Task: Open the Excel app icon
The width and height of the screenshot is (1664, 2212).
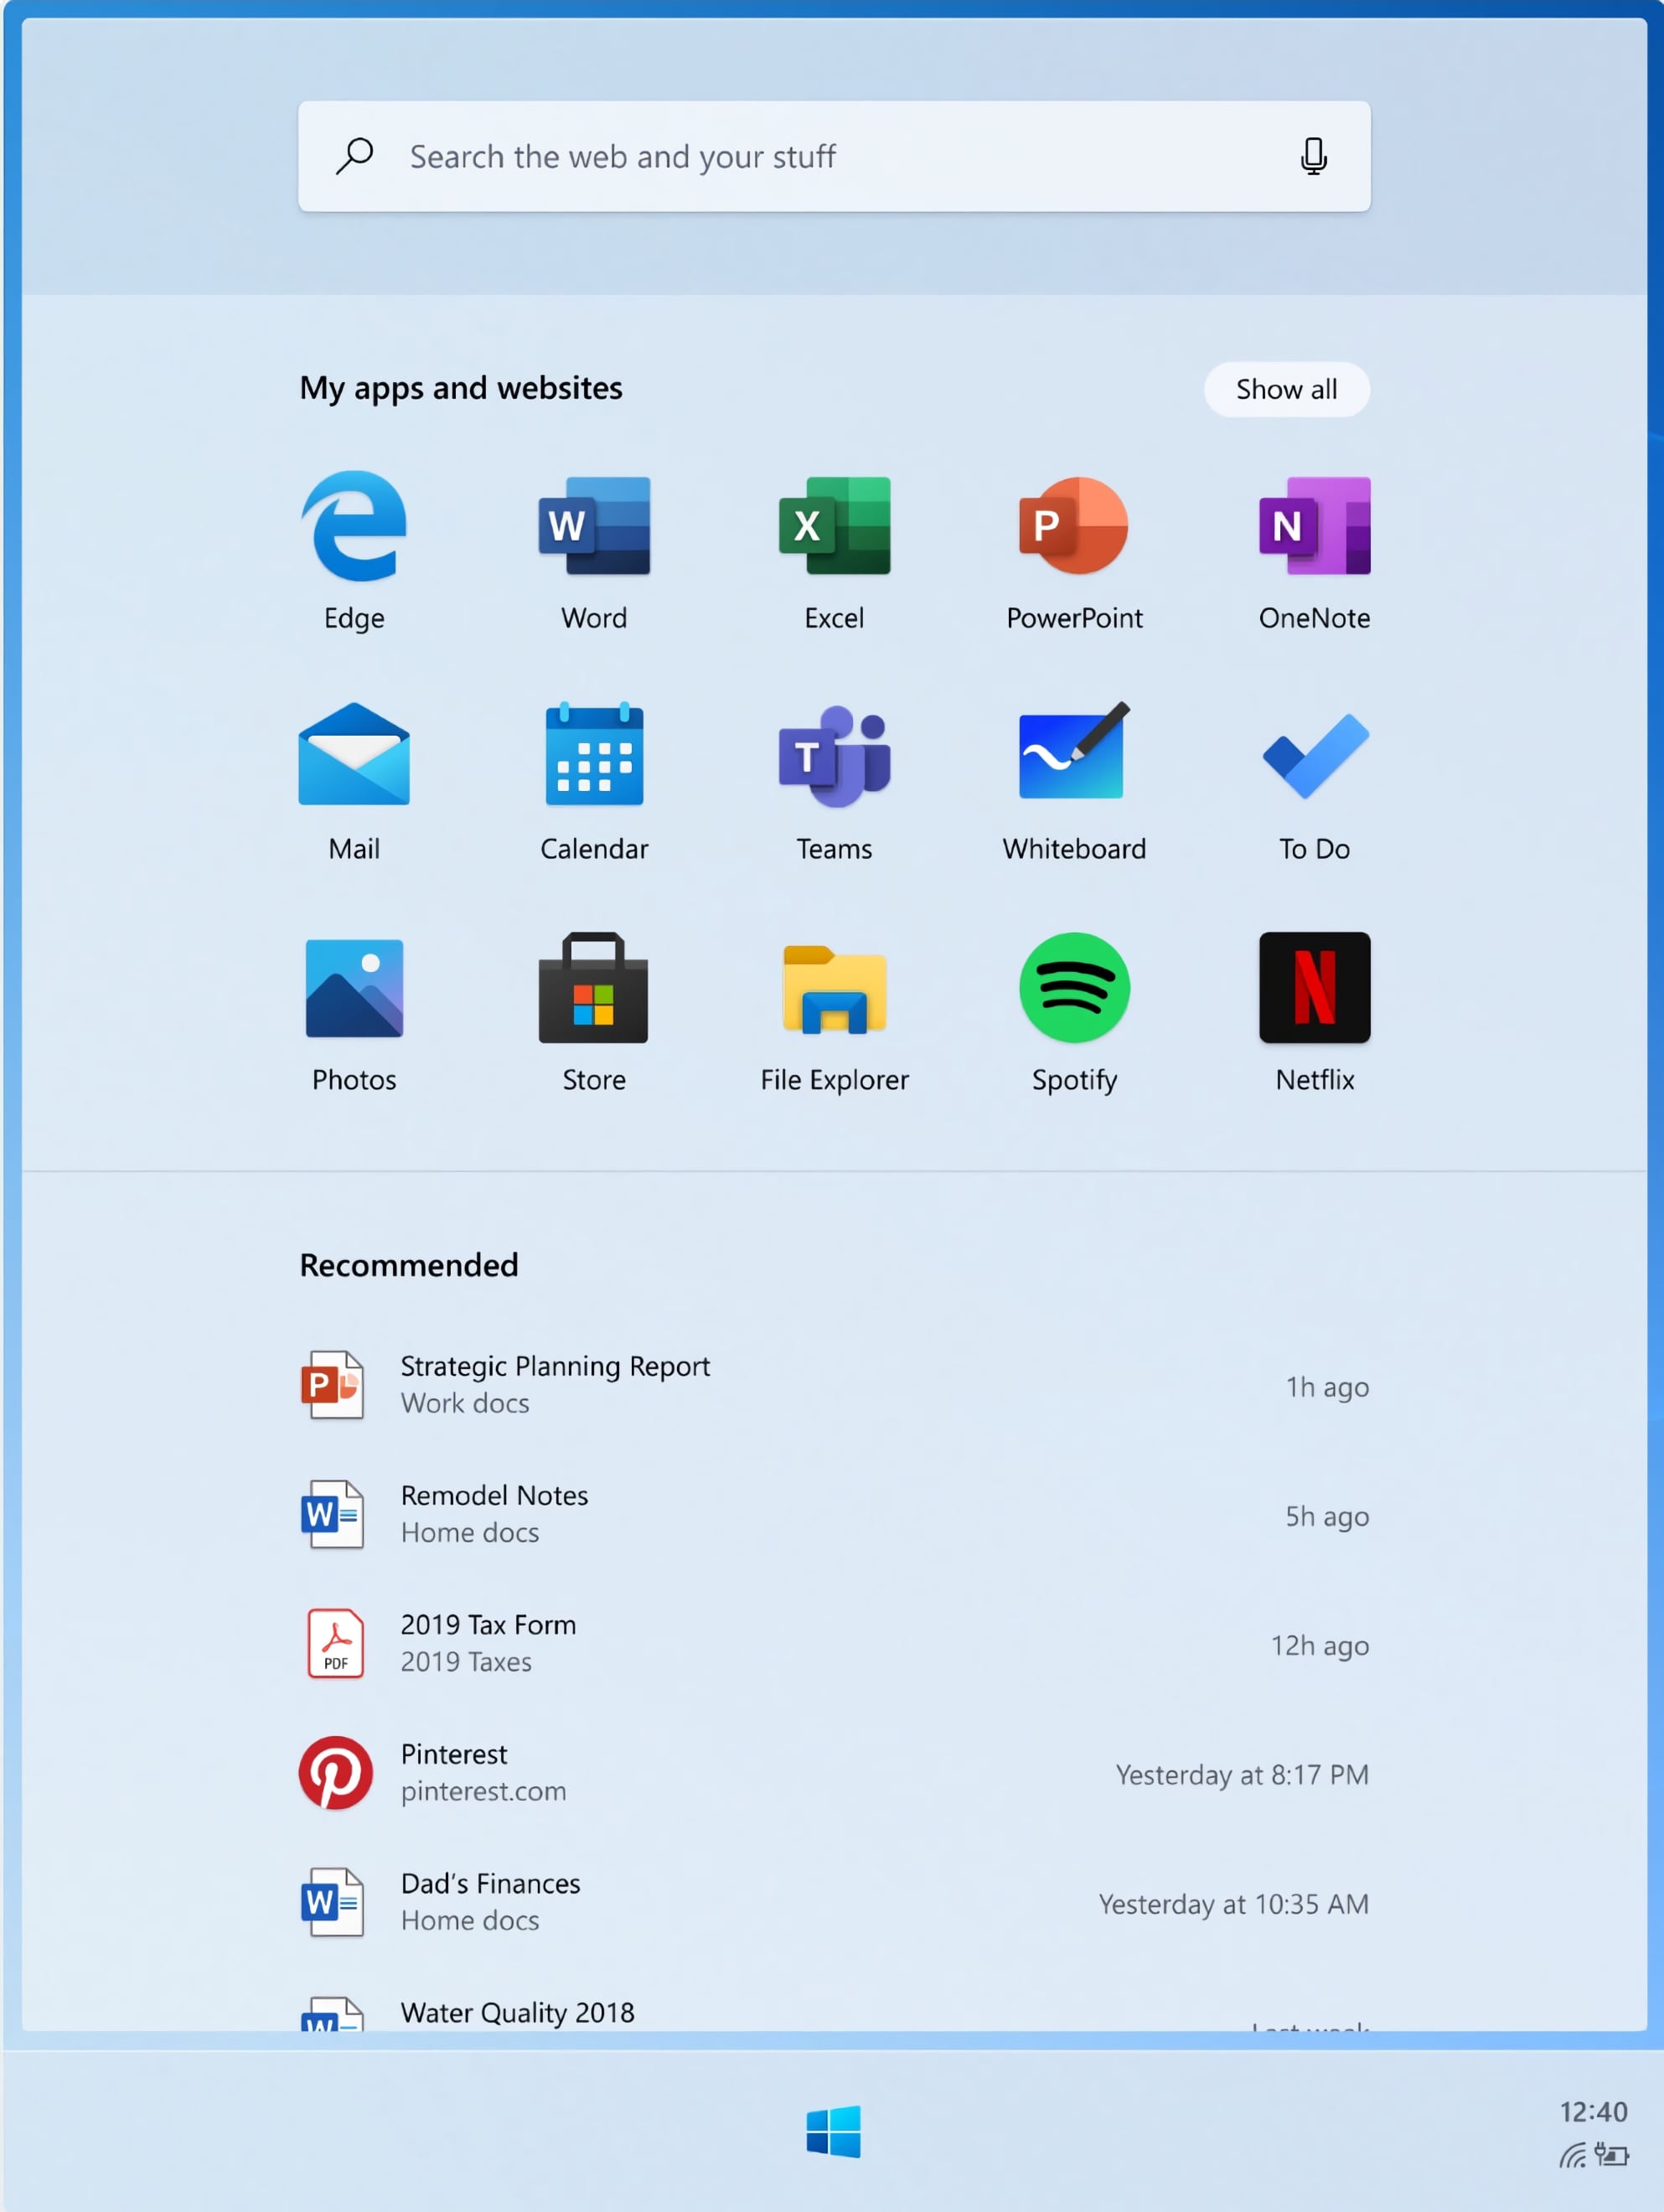Action: click(x=834, y=527)
